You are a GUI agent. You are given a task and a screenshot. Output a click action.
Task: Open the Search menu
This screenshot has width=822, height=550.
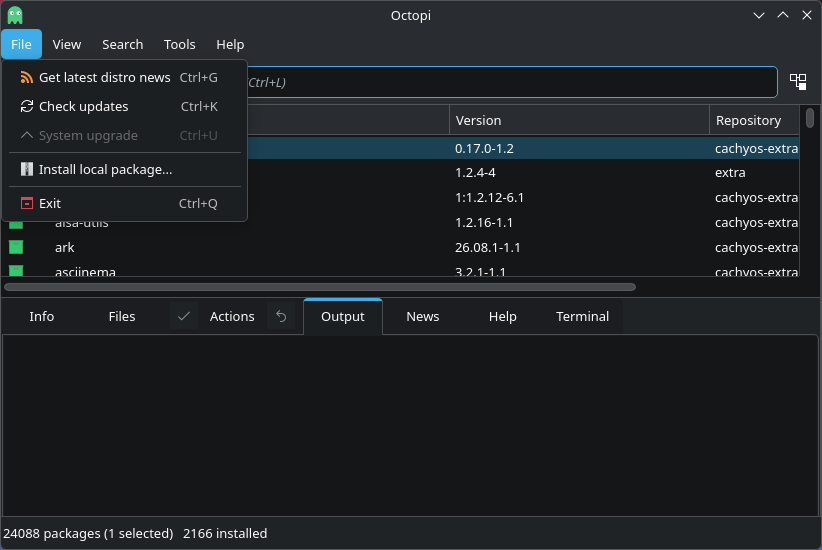point(123,45)
